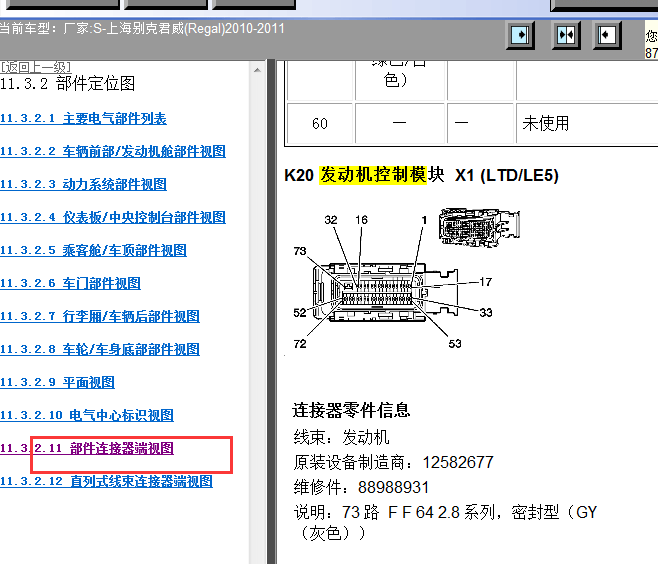Click the 说明: 73 路 description line
The width and height of the screenshot is (658, 564).
pos(445,523)
